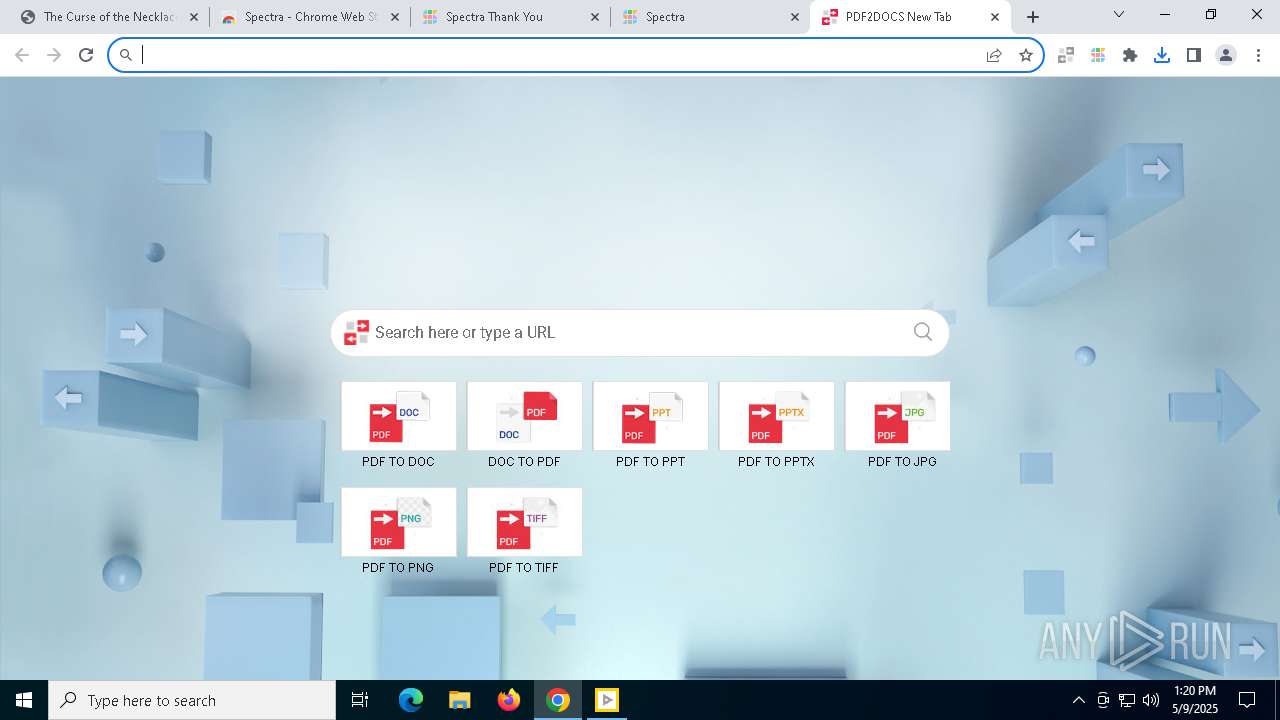
Task: Click the 'PDF TO JPG' label text
Action: 902,462
